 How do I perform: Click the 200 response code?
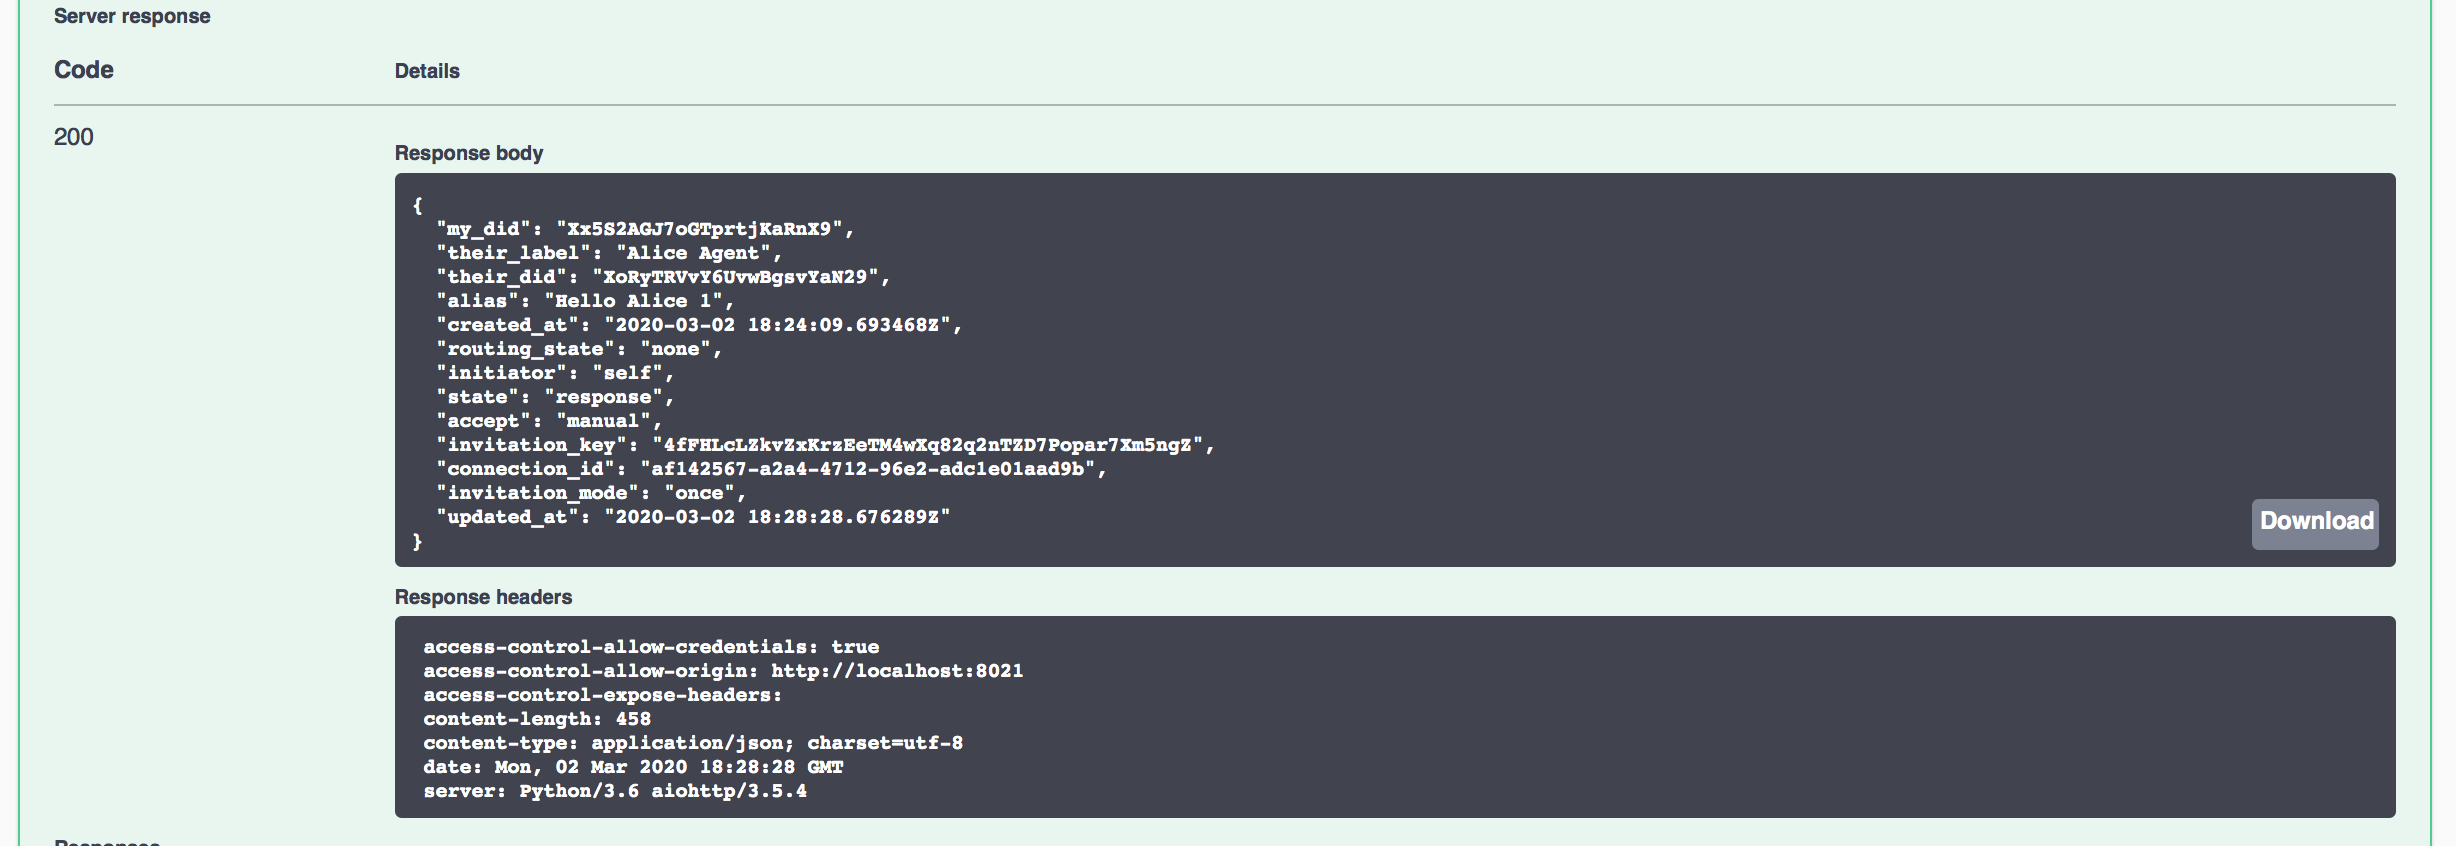click(74, 137)
